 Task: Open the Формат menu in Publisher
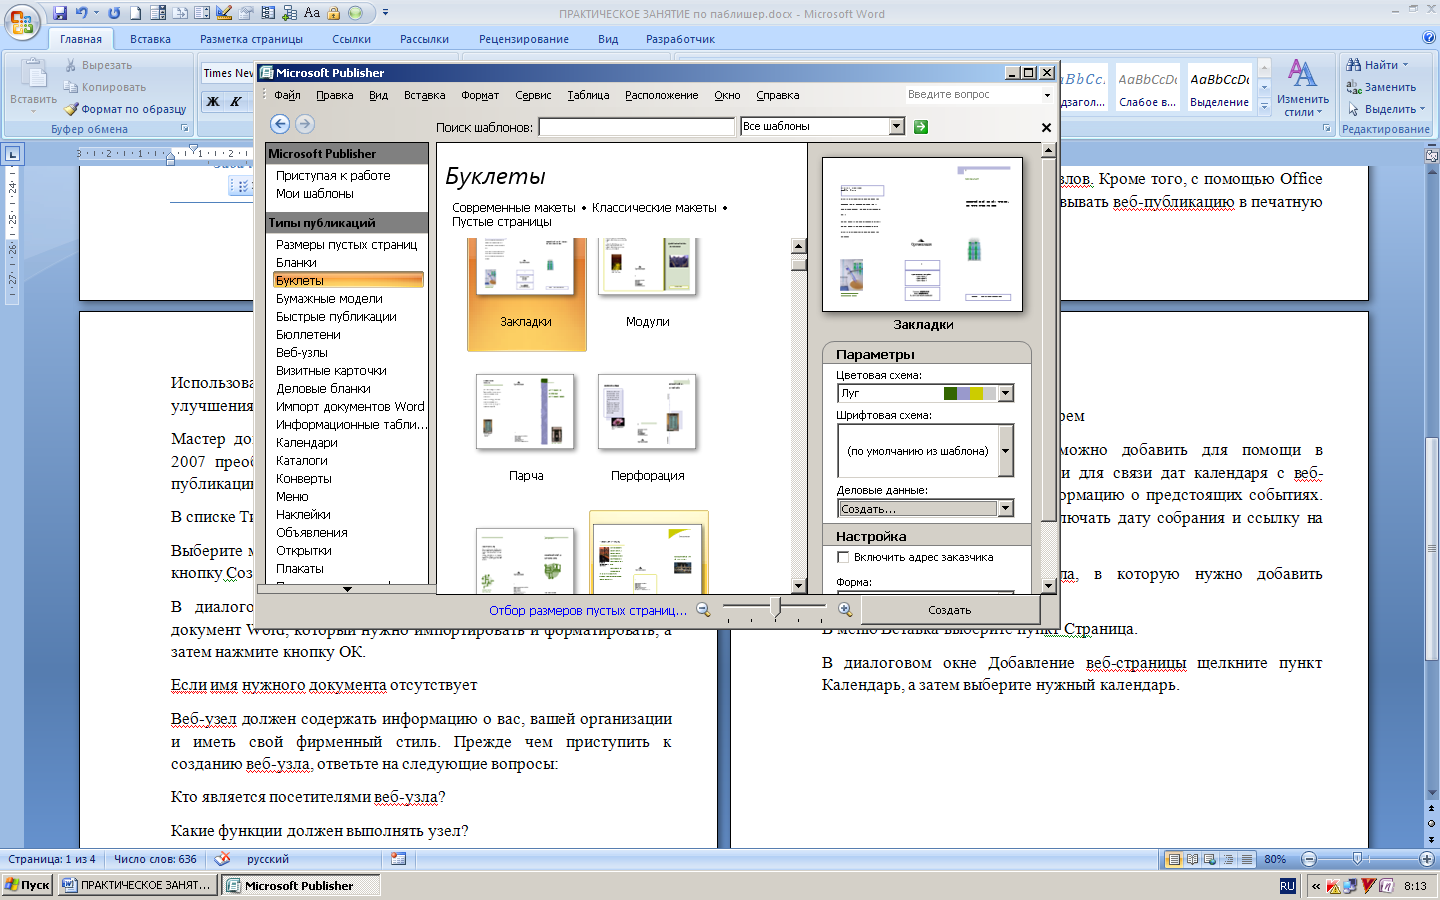point(480,95)
